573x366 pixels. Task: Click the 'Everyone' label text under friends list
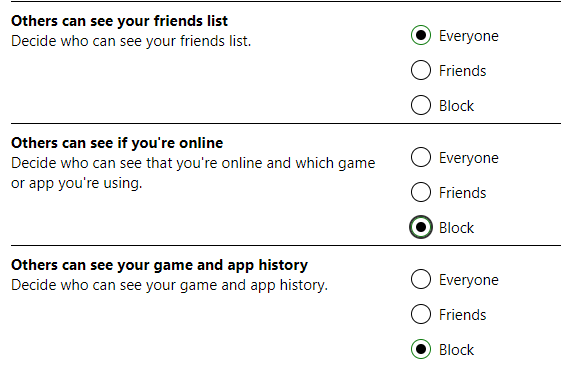pos(468,36)
